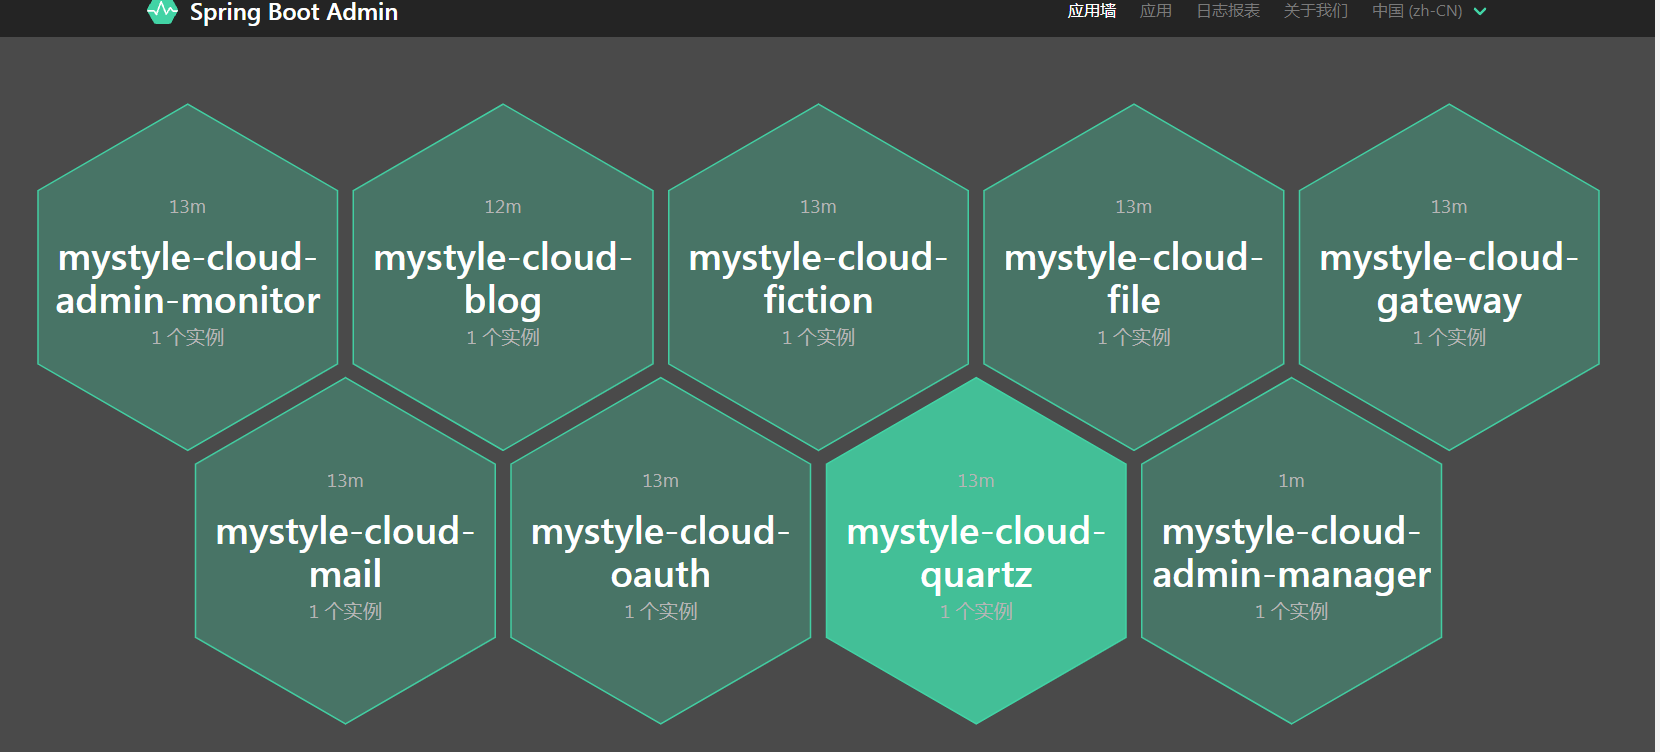Image resolution: width=1660 pixels, height=752 pixels.
Task: Click the 1m uptime label on admin-manager
Action: point(1291,481)
